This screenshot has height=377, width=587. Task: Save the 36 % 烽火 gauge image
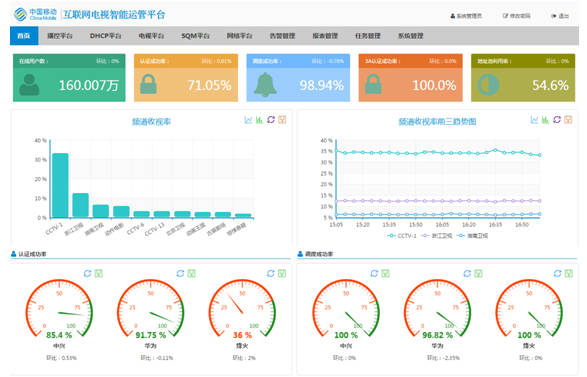tap(282, 274)
